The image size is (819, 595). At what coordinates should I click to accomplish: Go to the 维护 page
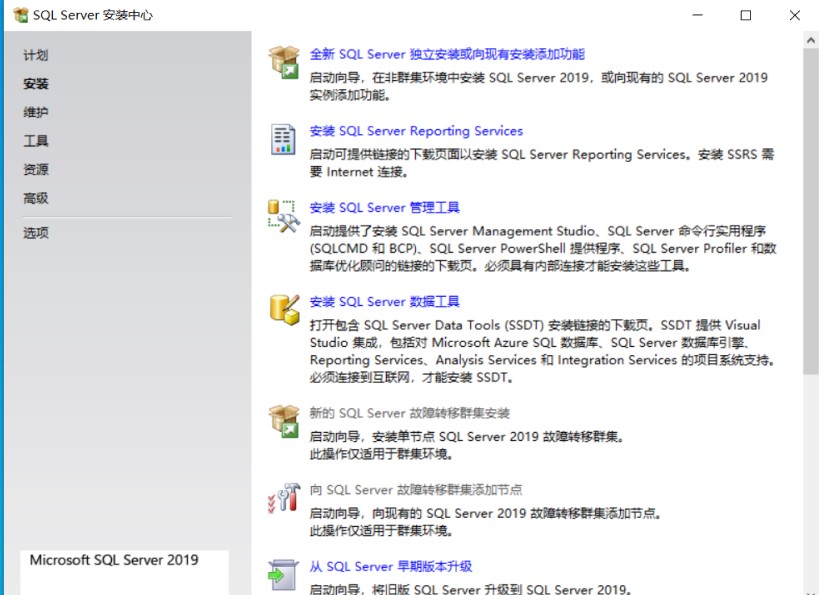36,112
